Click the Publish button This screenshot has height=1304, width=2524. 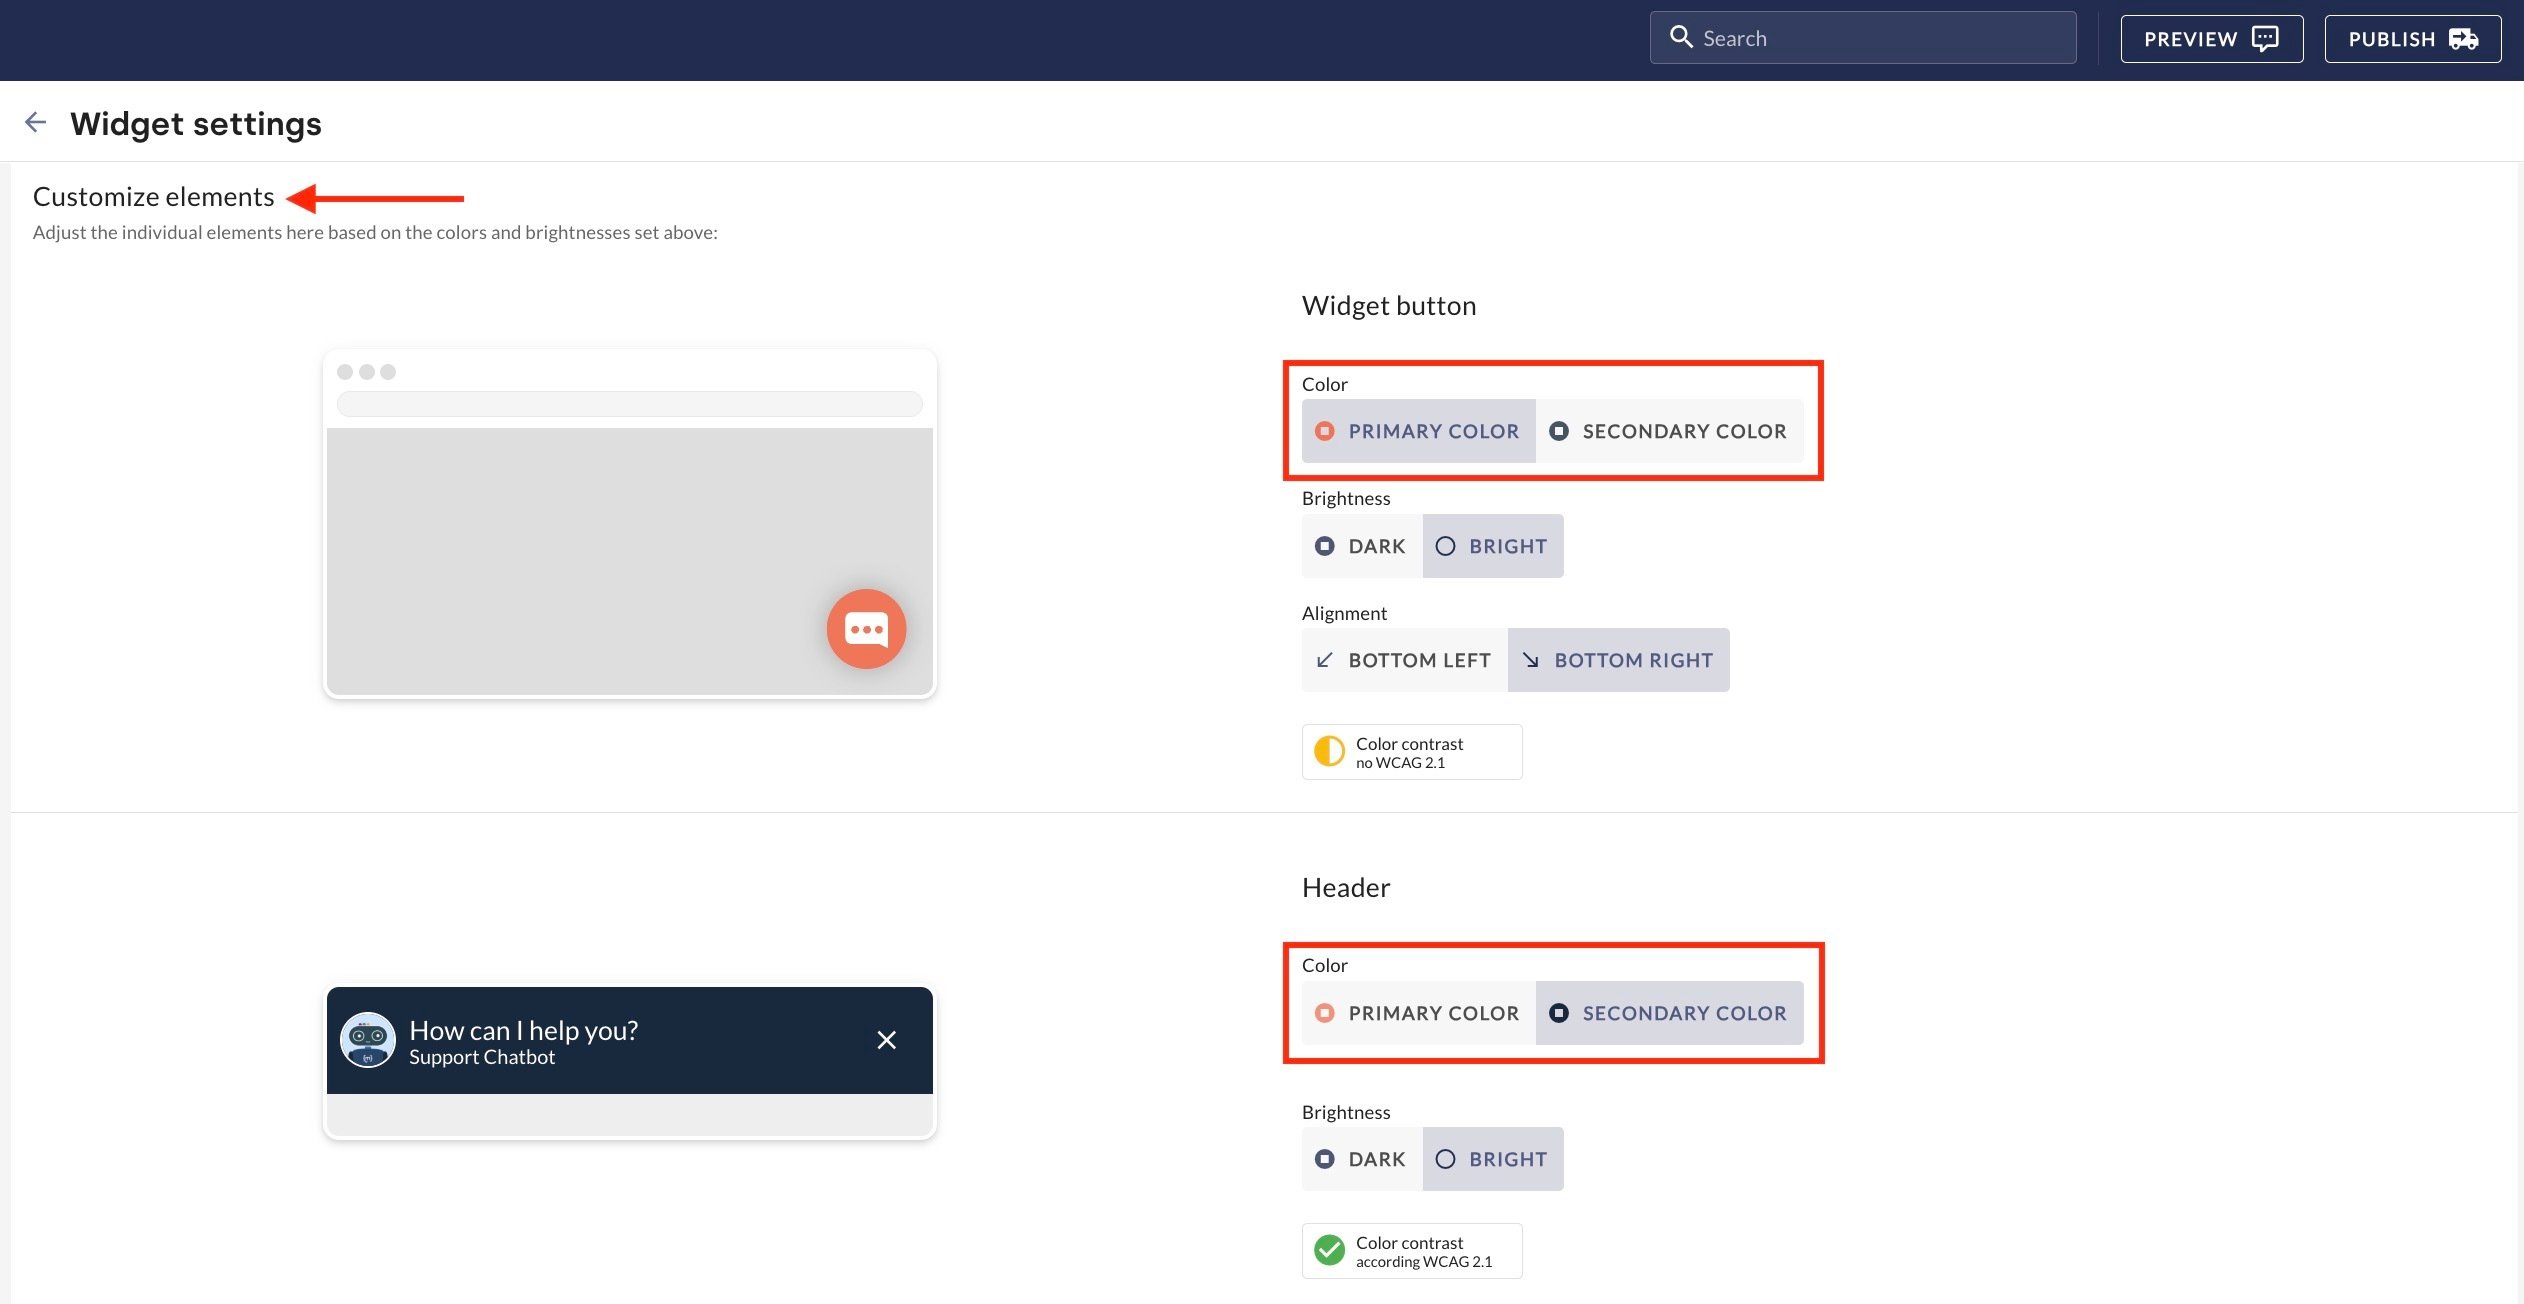click(2412, 39)
